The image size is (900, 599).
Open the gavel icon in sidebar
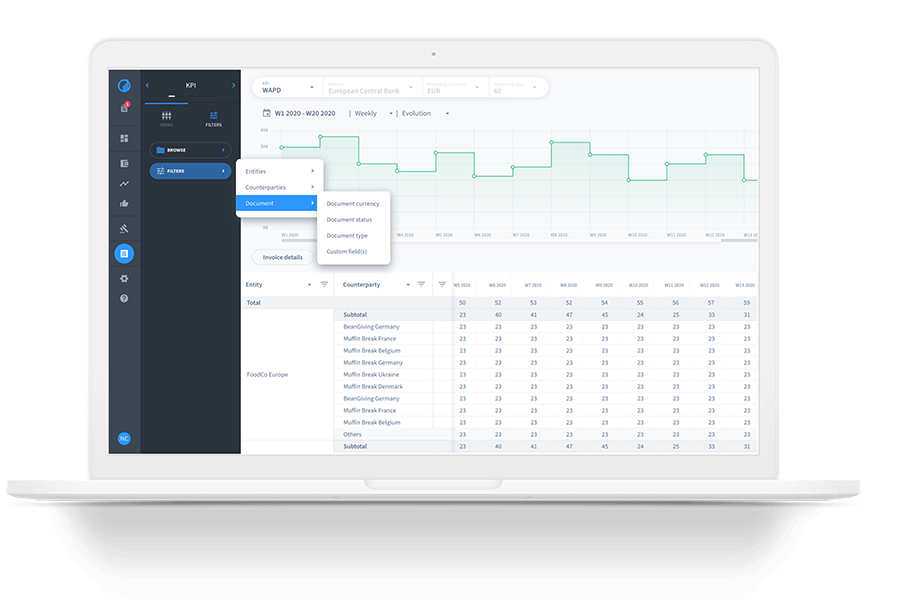[x=124, y=228]
